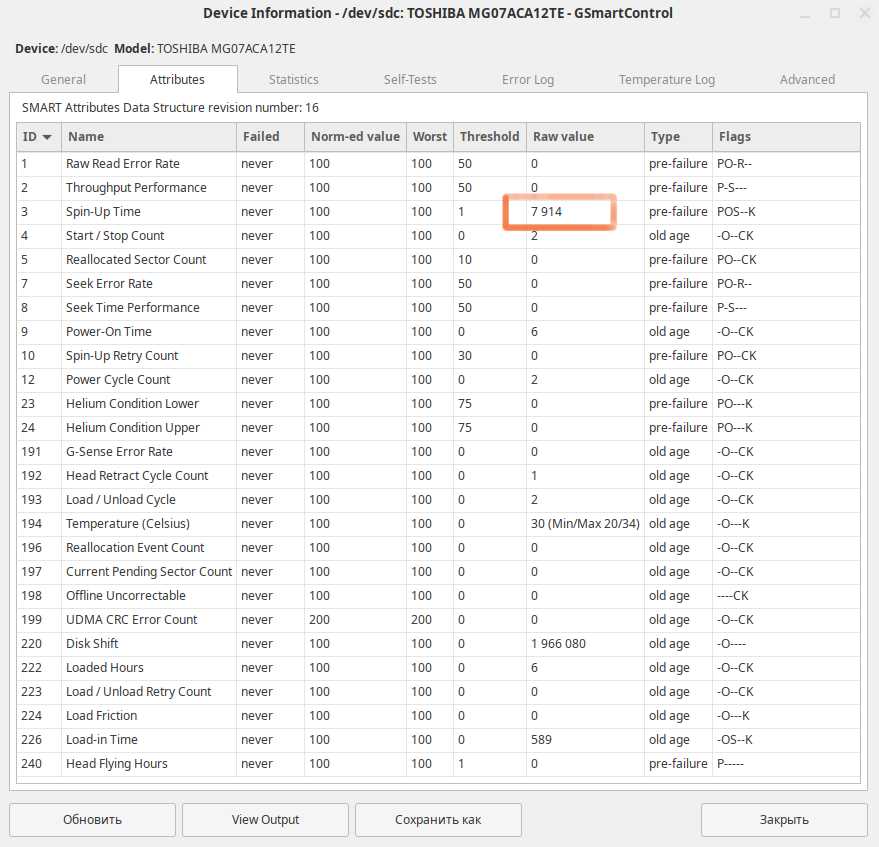Click the ----CK flags cell
The width and height of the screenshot is (879, 847).
click(733, 596)
